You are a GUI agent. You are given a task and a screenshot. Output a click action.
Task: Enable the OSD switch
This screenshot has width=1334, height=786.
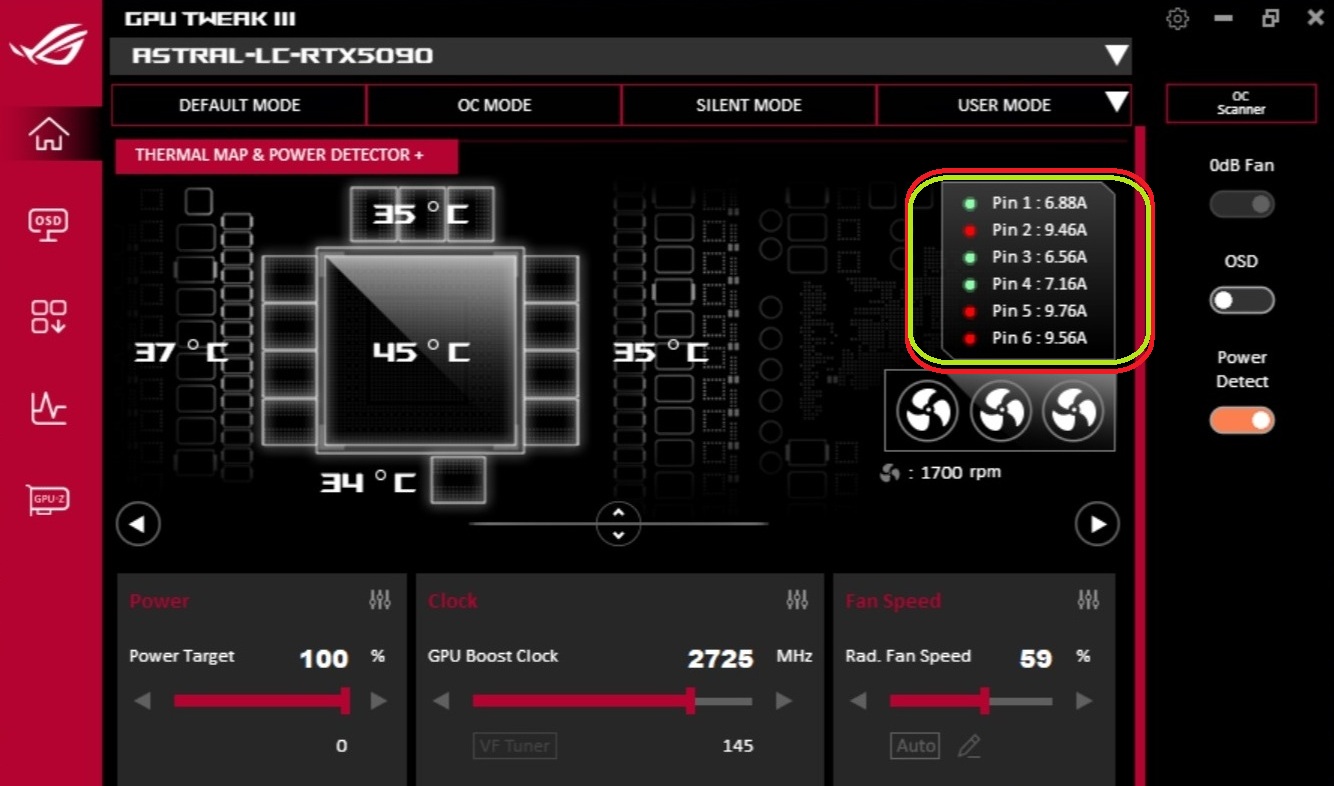click(x=1242, y=300)
